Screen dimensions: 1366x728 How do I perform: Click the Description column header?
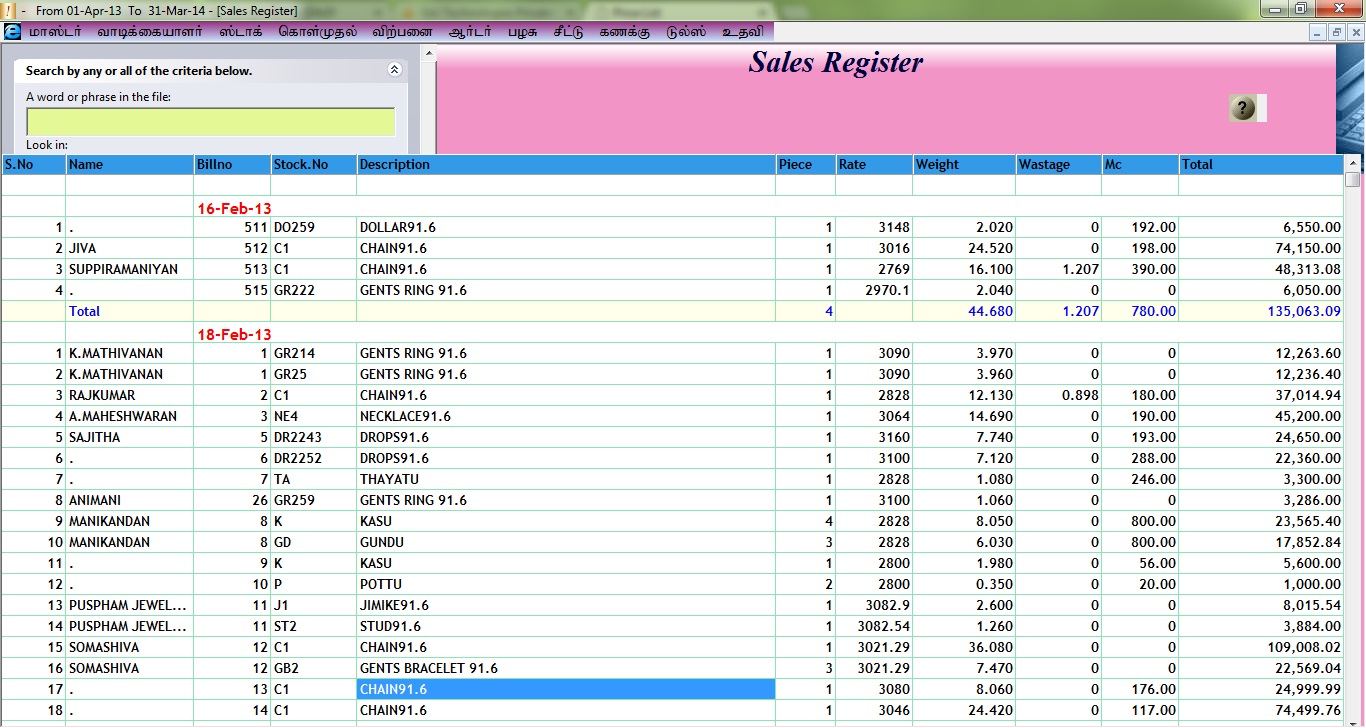click(x=565, y=165)
